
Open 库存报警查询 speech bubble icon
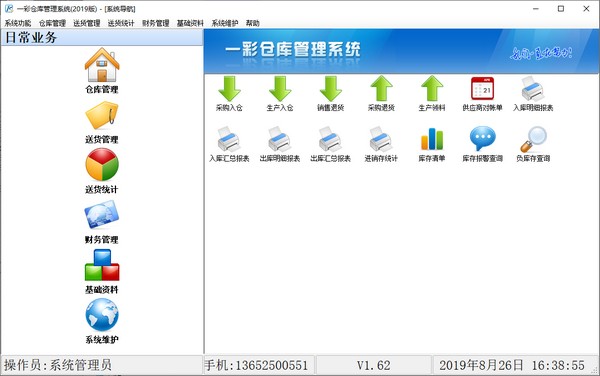point(483,138)
